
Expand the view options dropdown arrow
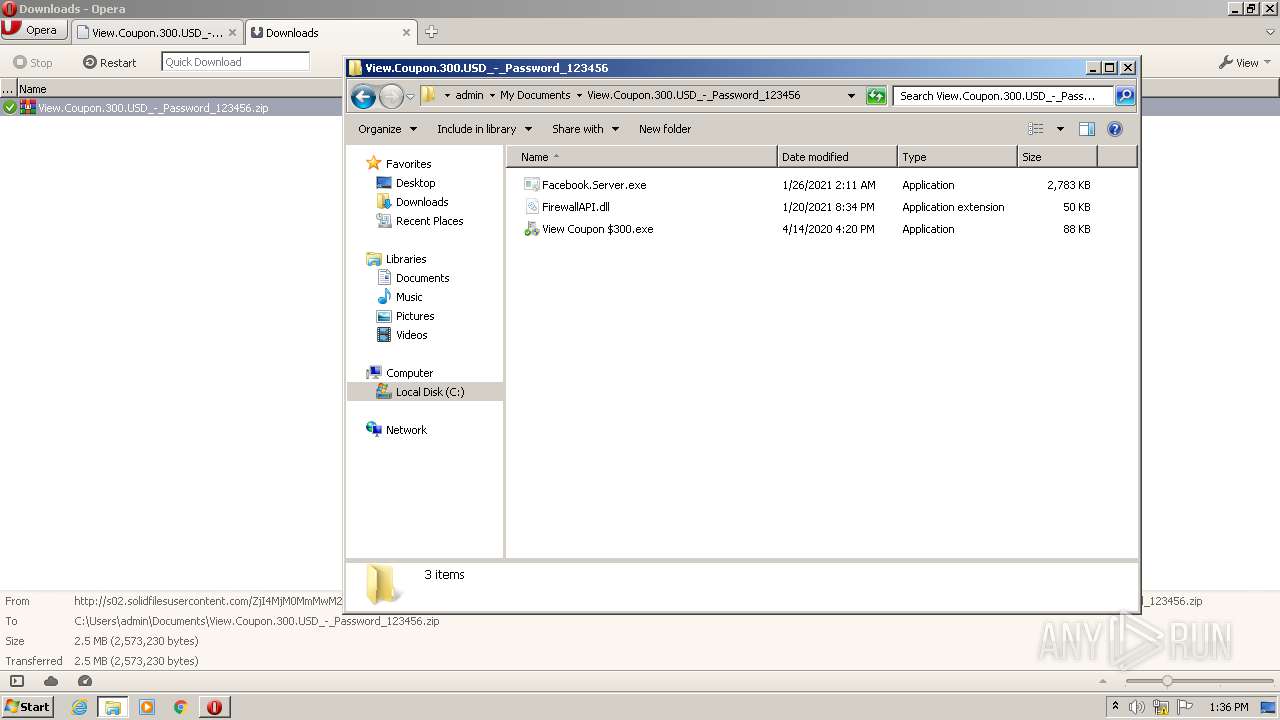click(1060, 129)
